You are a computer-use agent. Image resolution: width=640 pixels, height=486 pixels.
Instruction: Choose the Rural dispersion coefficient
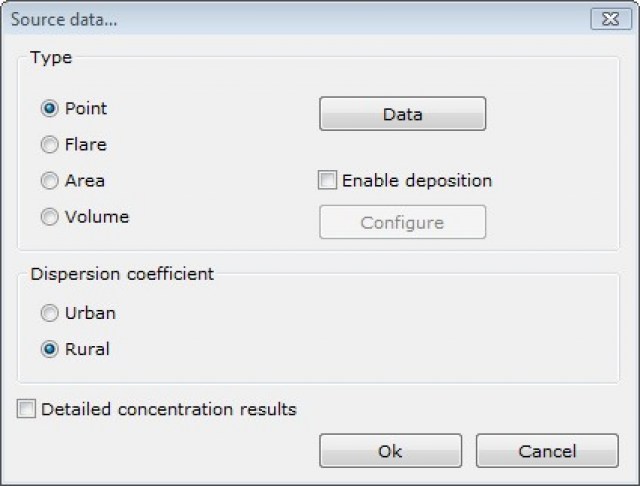tap(49, 349)
